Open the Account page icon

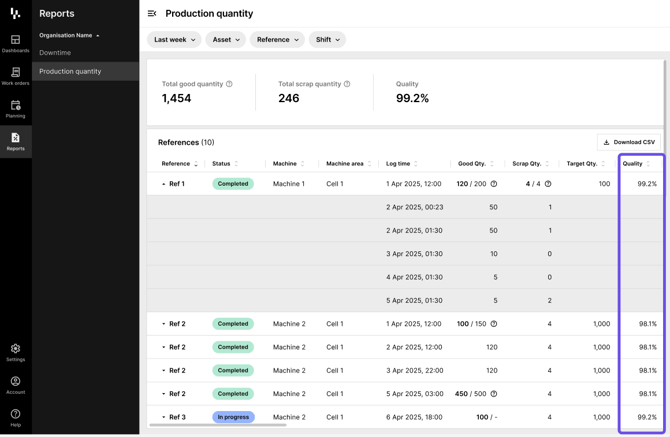[x=15, y=384]
